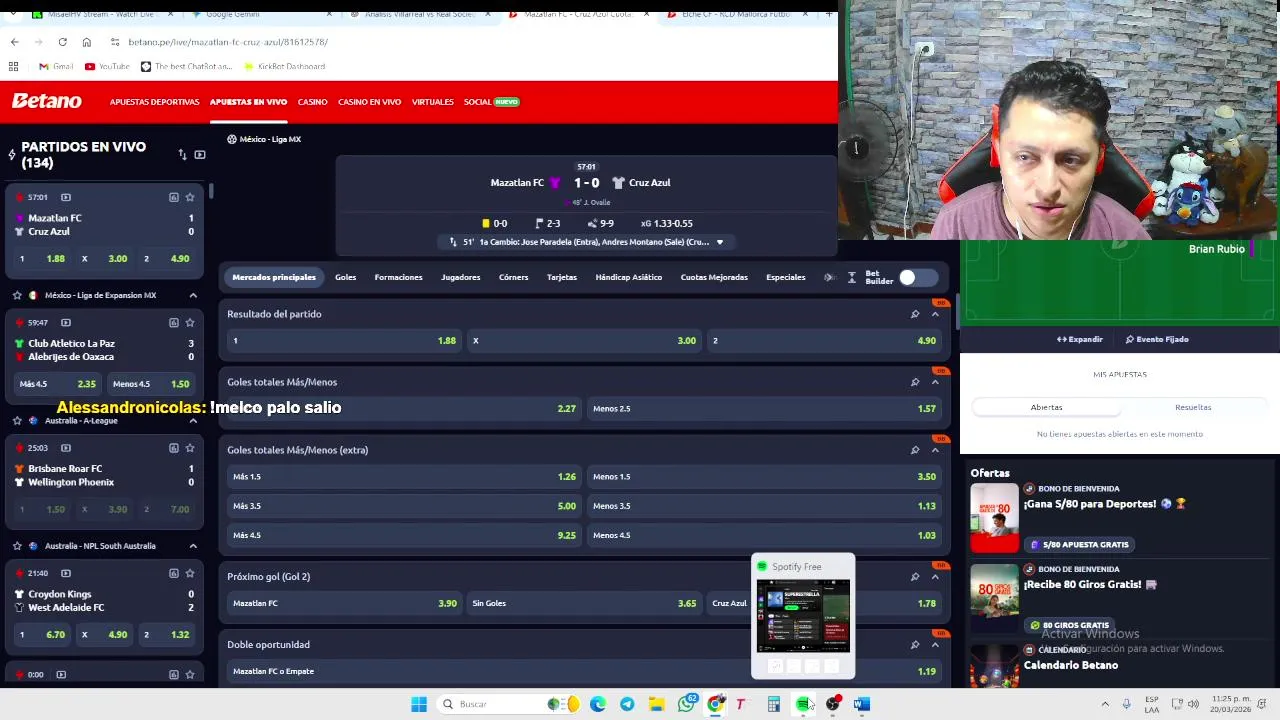The width and height of the screenshot is (1280, 720).
Task: Favorite the Brisbane Roar FC match
Action: point(189,448)
